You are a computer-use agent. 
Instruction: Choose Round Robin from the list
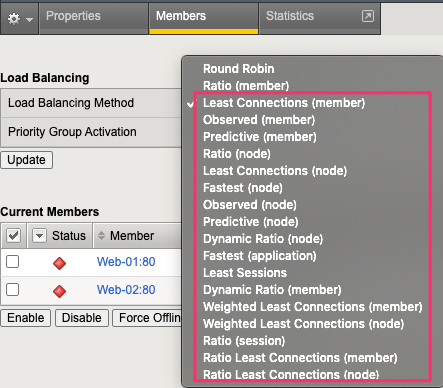[239, 69]
